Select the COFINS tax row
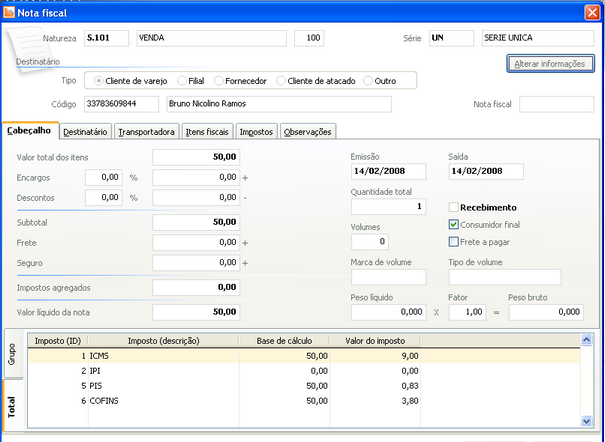Screen dimensions: 605x442 pos(304,401)
